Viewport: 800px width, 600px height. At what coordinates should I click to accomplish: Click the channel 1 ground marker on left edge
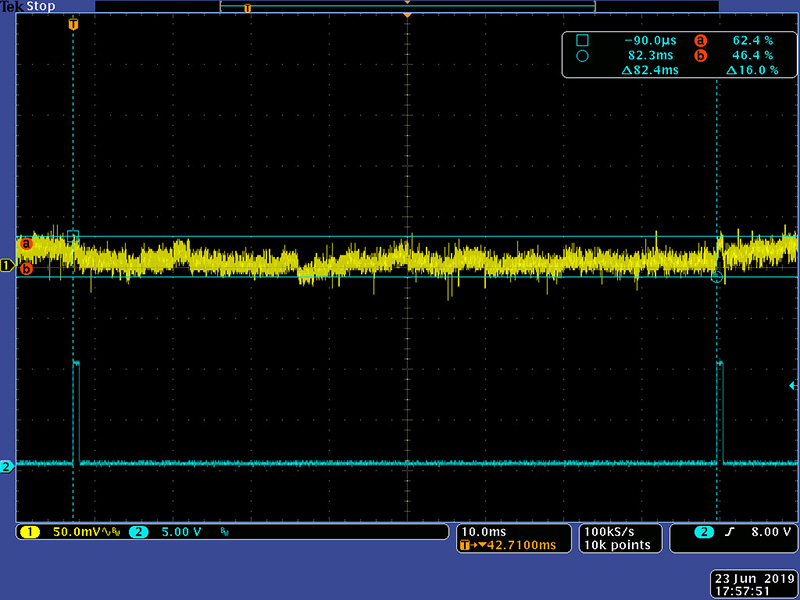[6, 265]
